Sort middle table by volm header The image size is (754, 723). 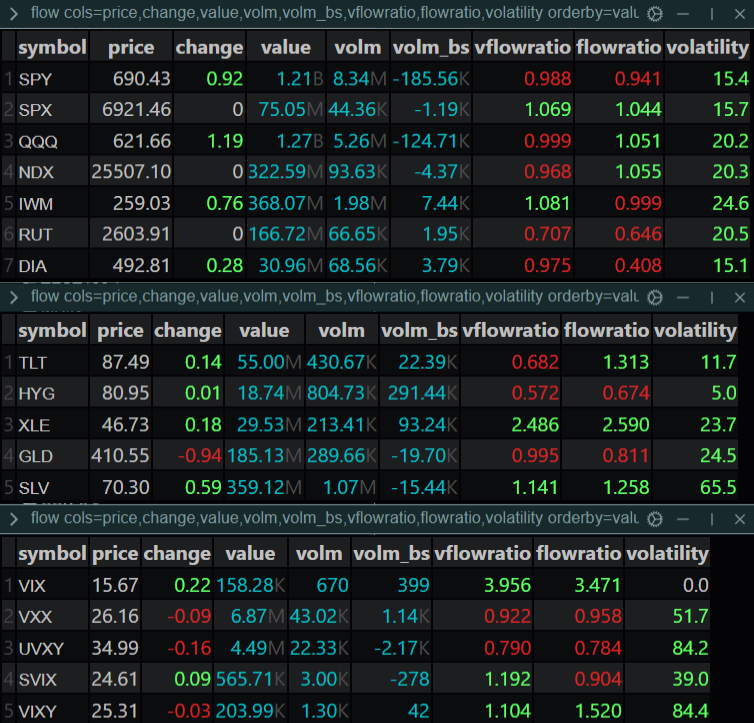[341, 331]
